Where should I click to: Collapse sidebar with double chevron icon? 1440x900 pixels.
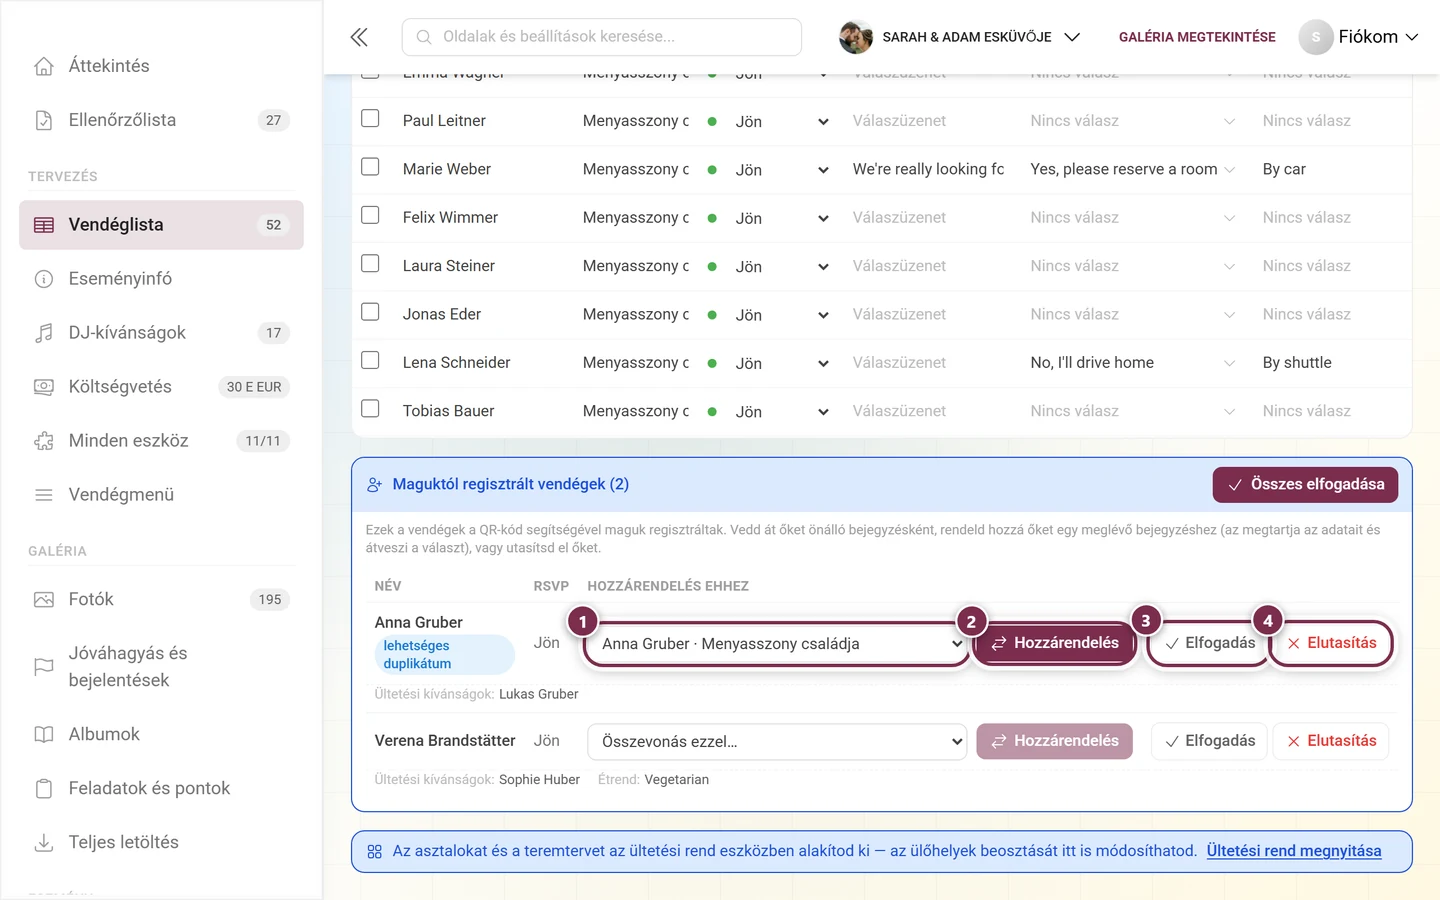(359, 37)
